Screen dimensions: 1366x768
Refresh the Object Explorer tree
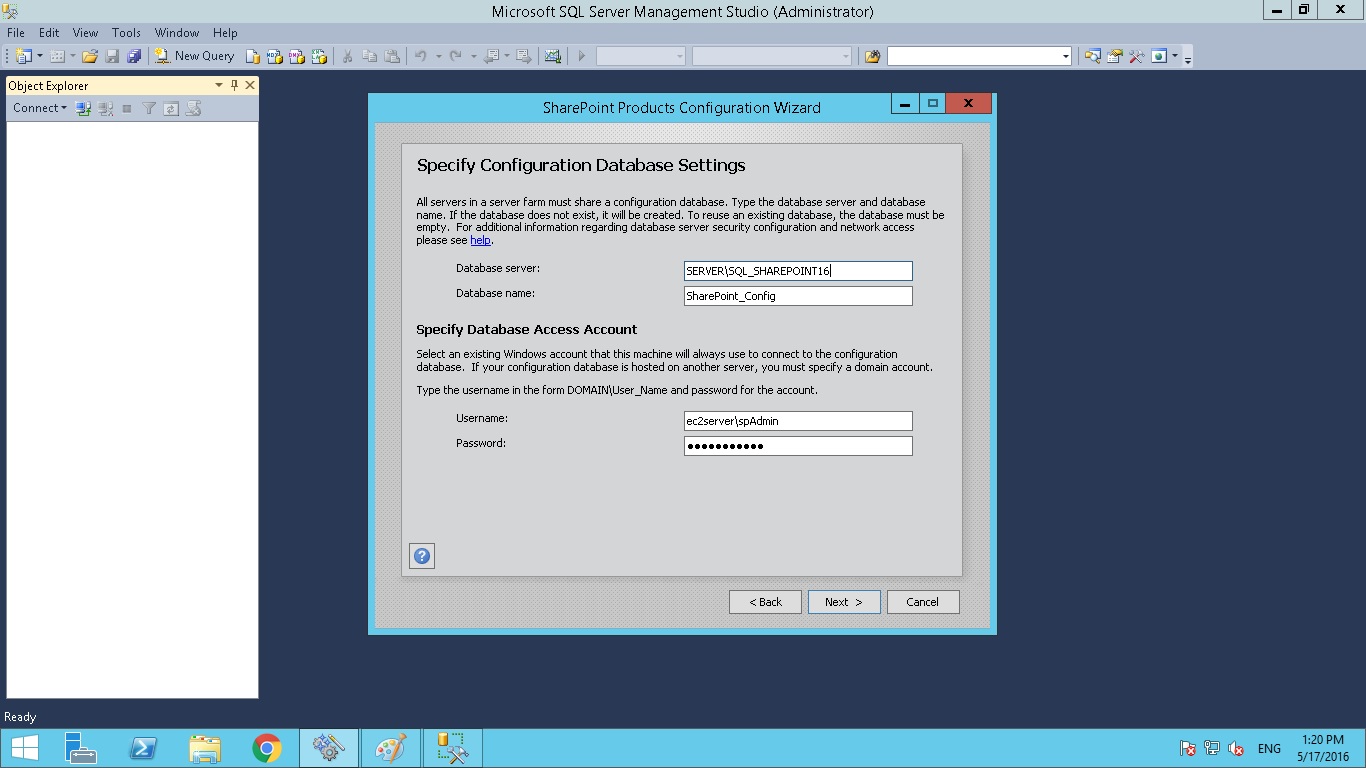(x=170, y=107)
